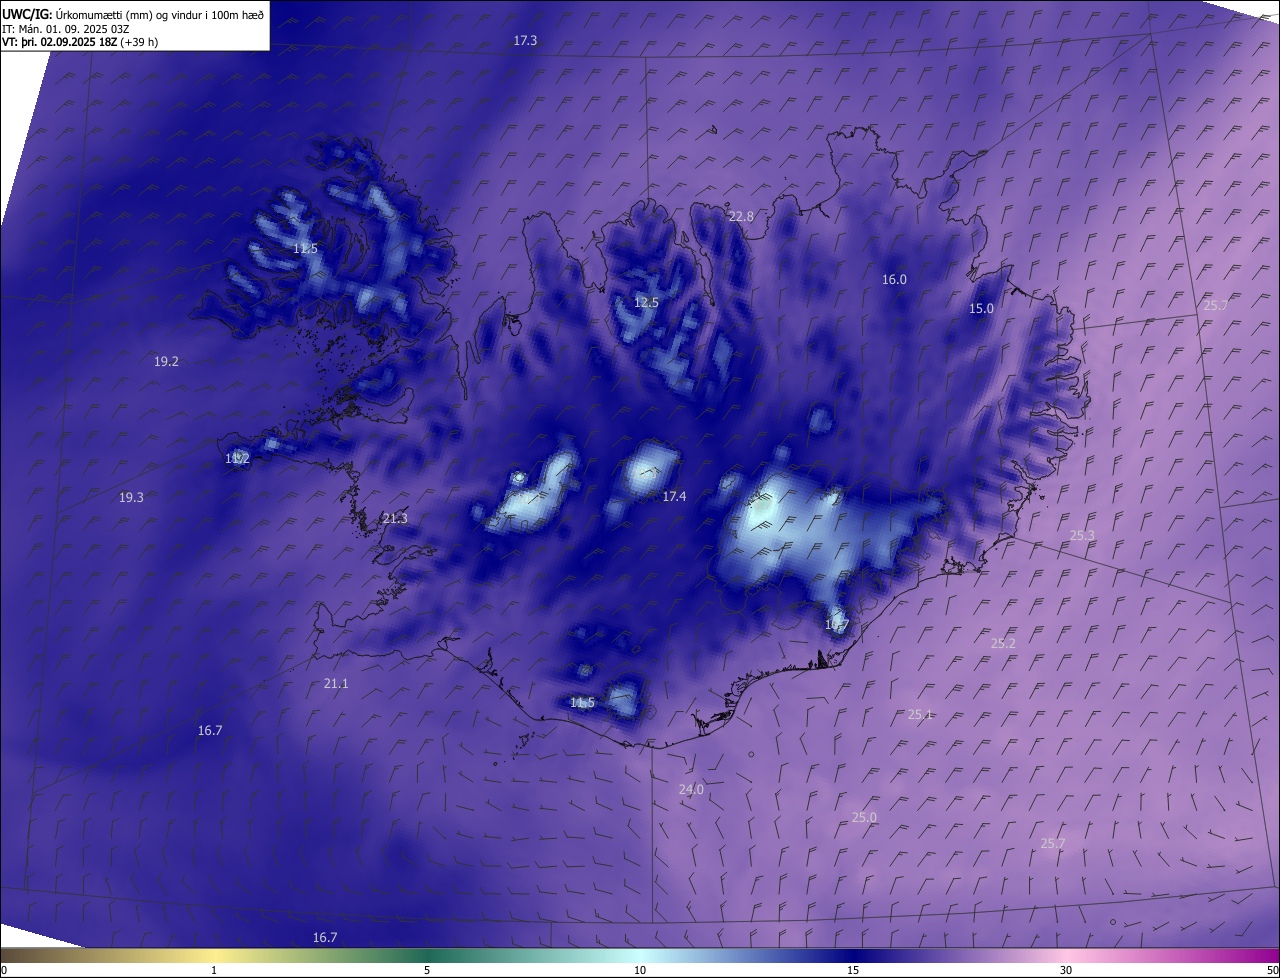Screen dimensions: 1280x978
Task: Click the 1 tick on the color scale
Action: (x=214, y=971)
